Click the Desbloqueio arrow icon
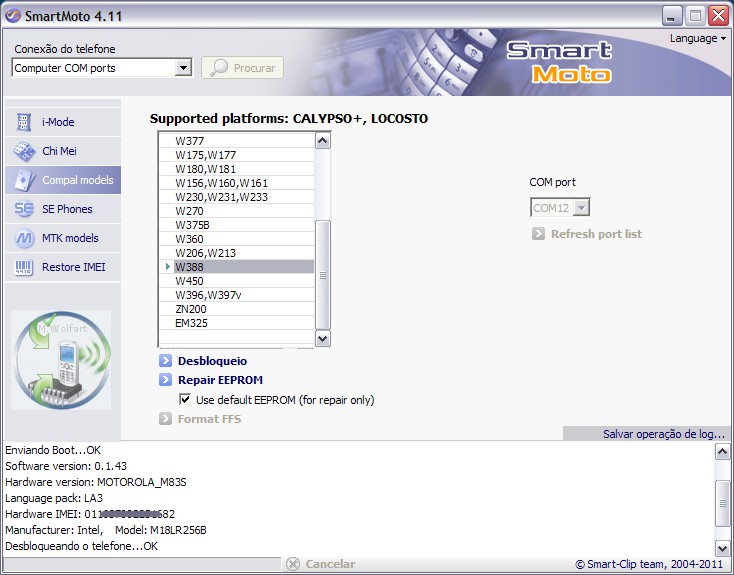This screenshot has height=575, width=734. (166, 361)
